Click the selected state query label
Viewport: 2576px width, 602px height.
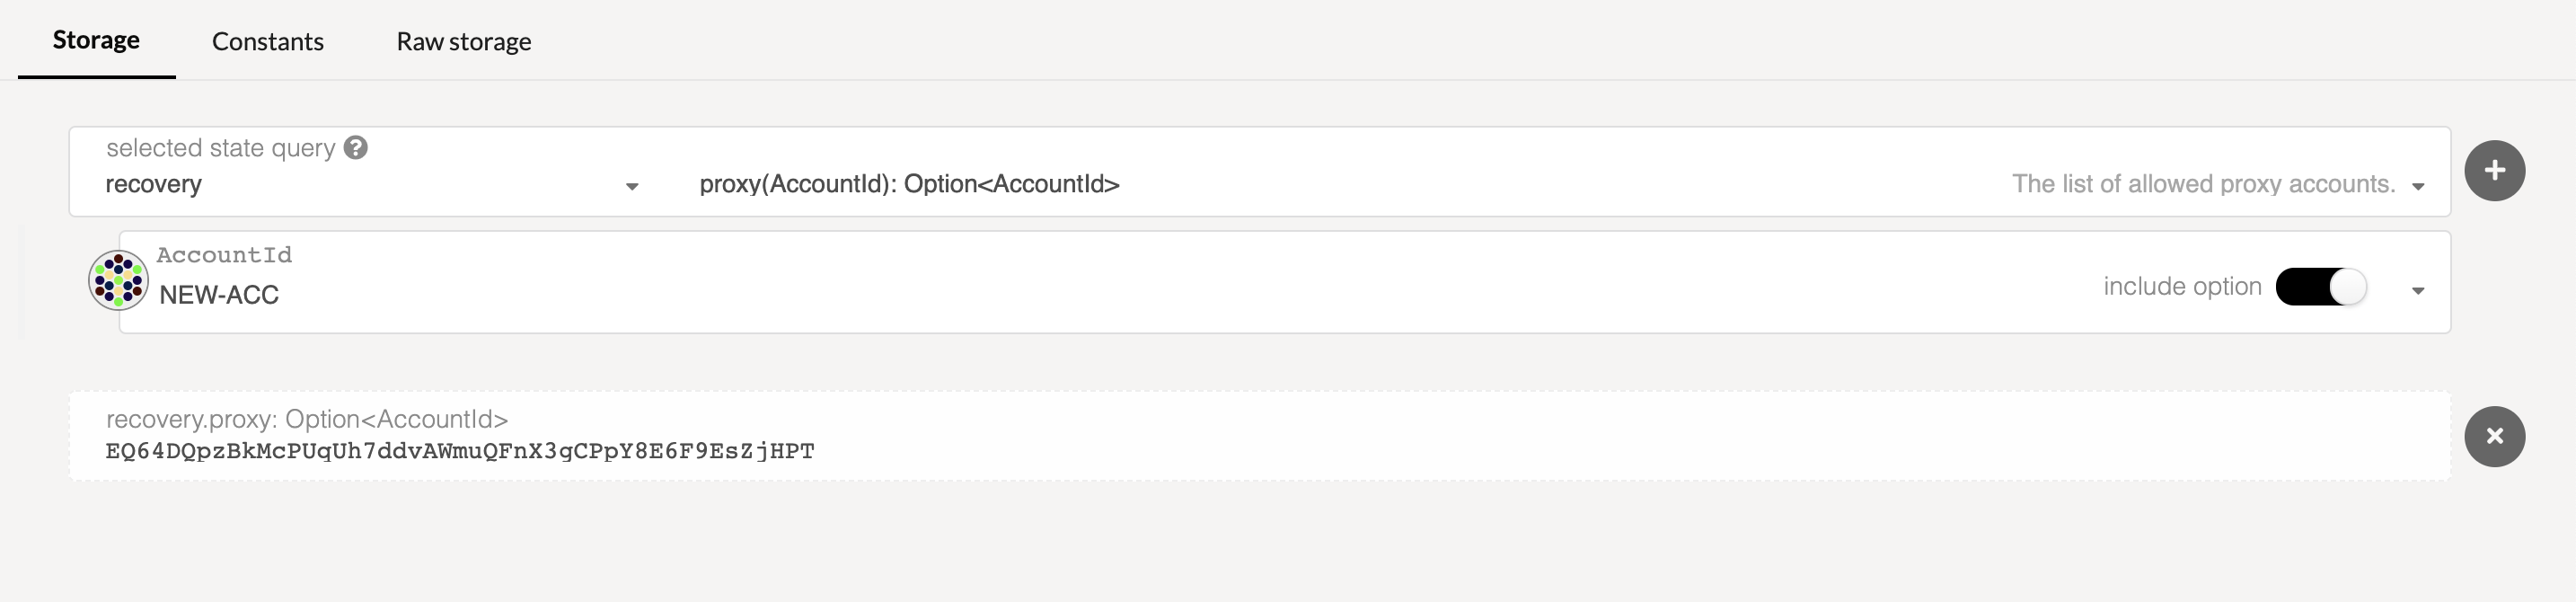pyautogui.click(x=221, y=148)
